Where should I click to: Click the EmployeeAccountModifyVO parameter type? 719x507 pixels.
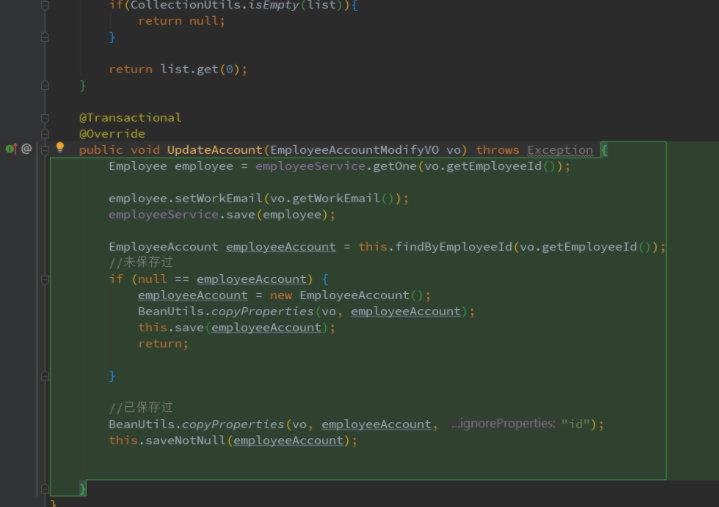point(354,150)
